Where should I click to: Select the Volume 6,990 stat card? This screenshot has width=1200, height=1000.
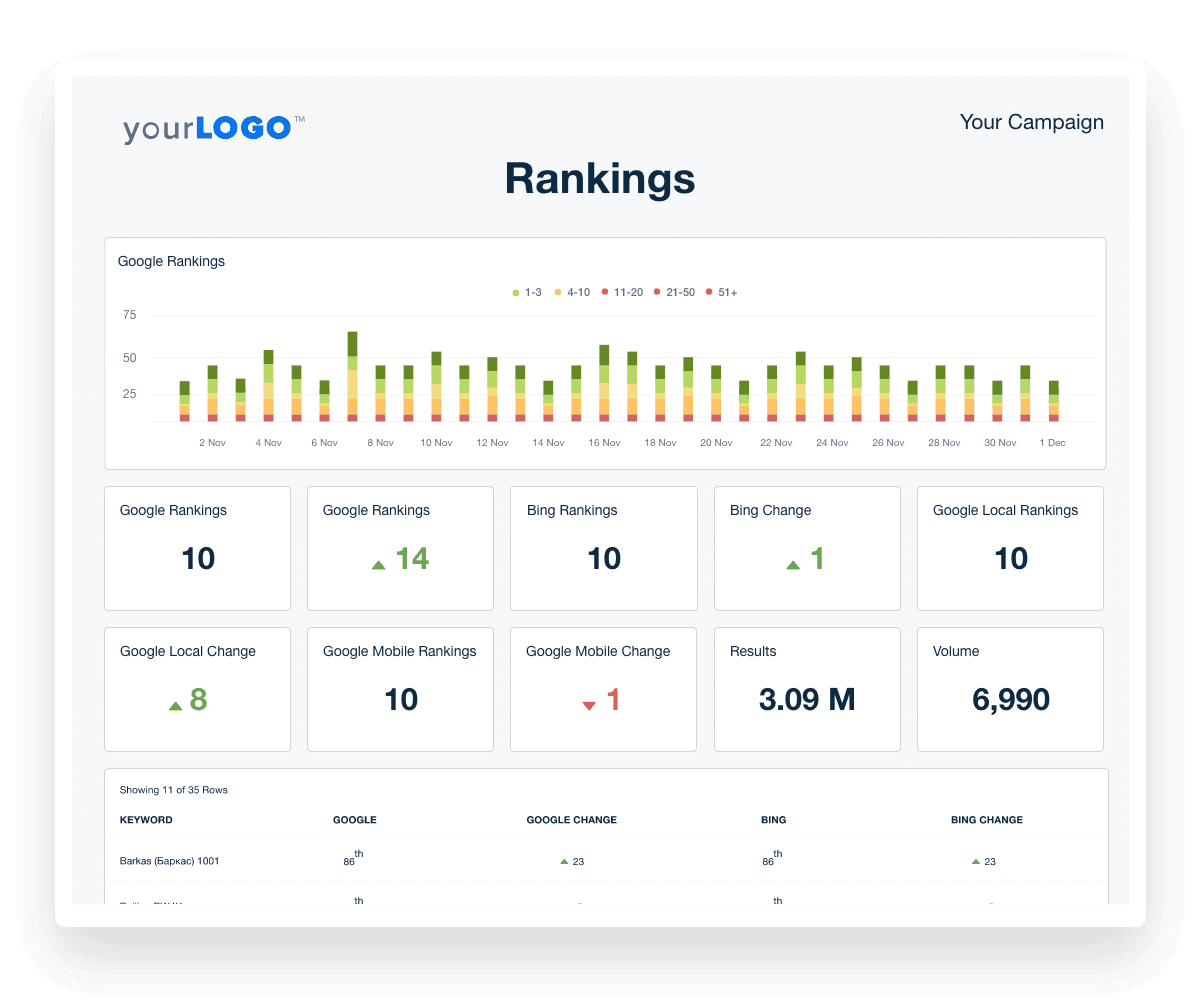pyautogui.click(x=1010, y=689)
